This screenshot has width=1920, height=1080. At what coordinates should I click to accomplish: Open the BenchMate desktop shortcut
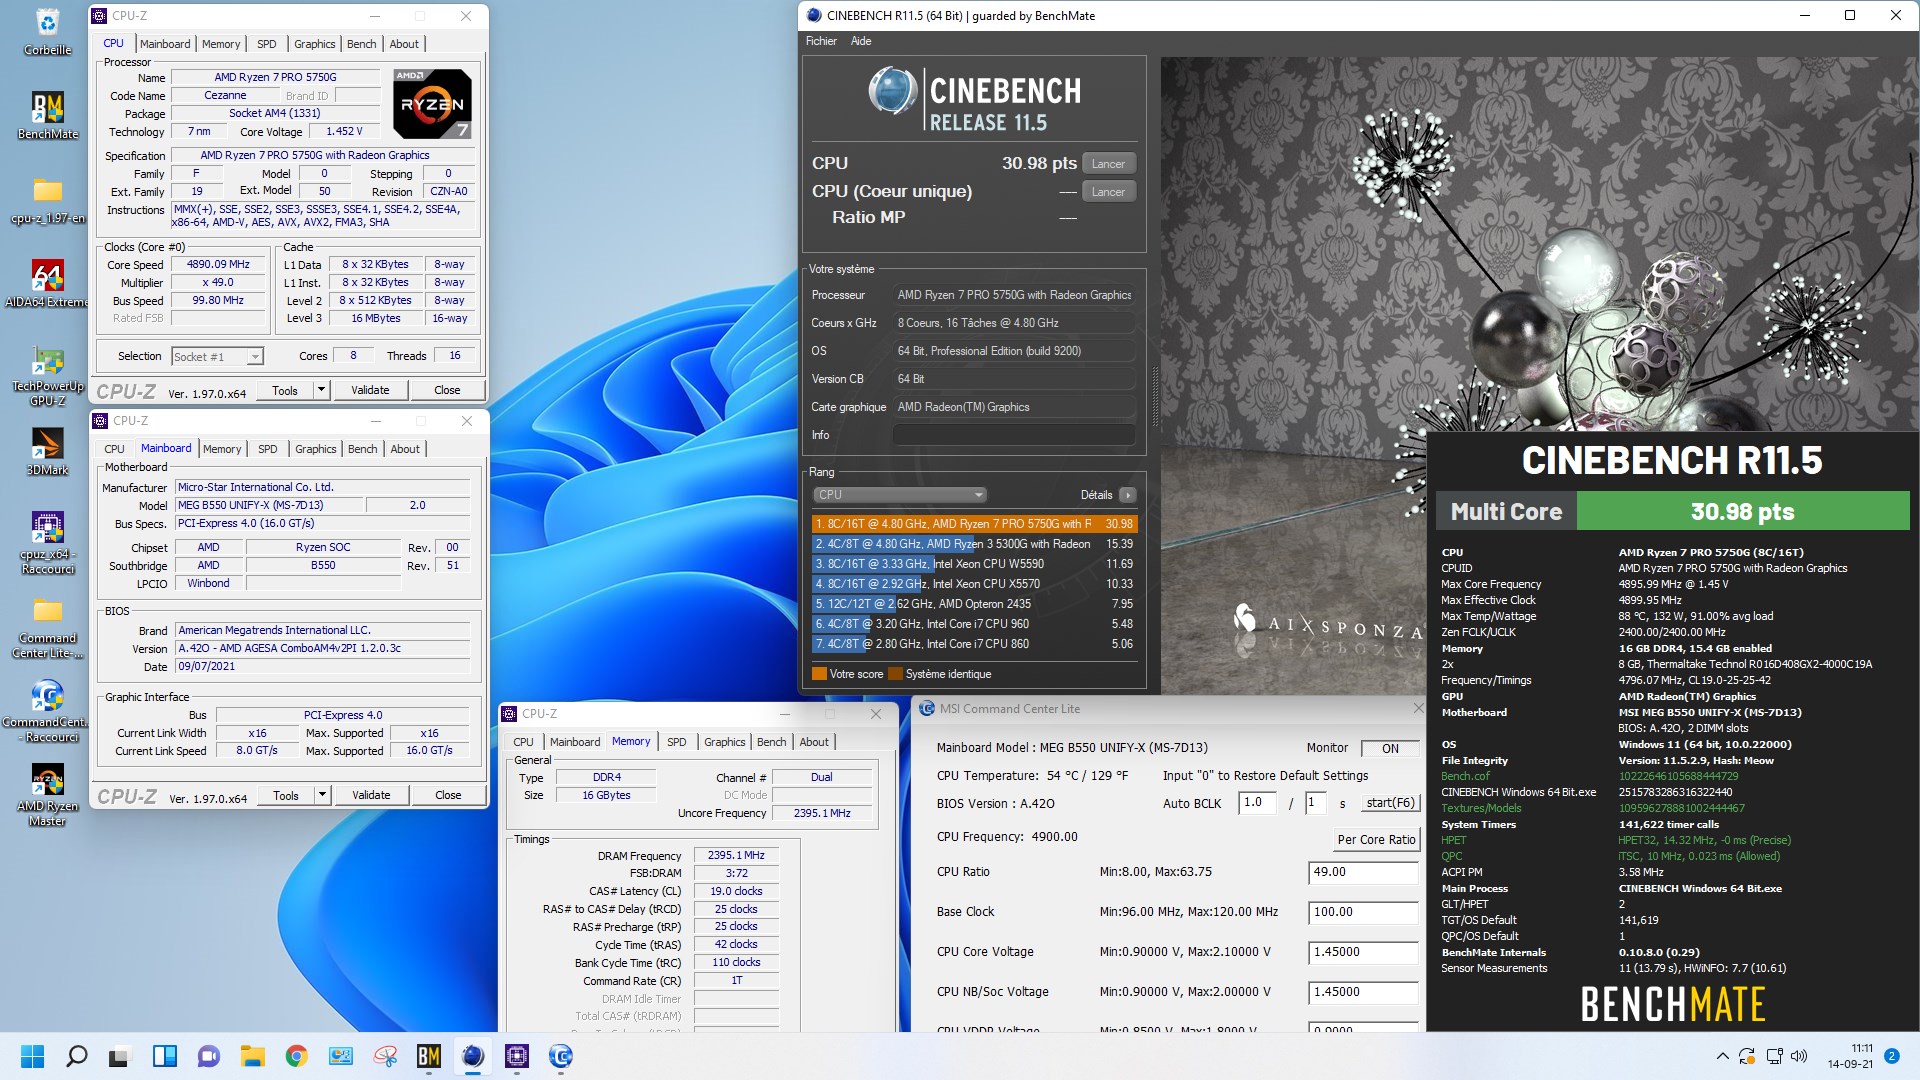pos(47,116)
